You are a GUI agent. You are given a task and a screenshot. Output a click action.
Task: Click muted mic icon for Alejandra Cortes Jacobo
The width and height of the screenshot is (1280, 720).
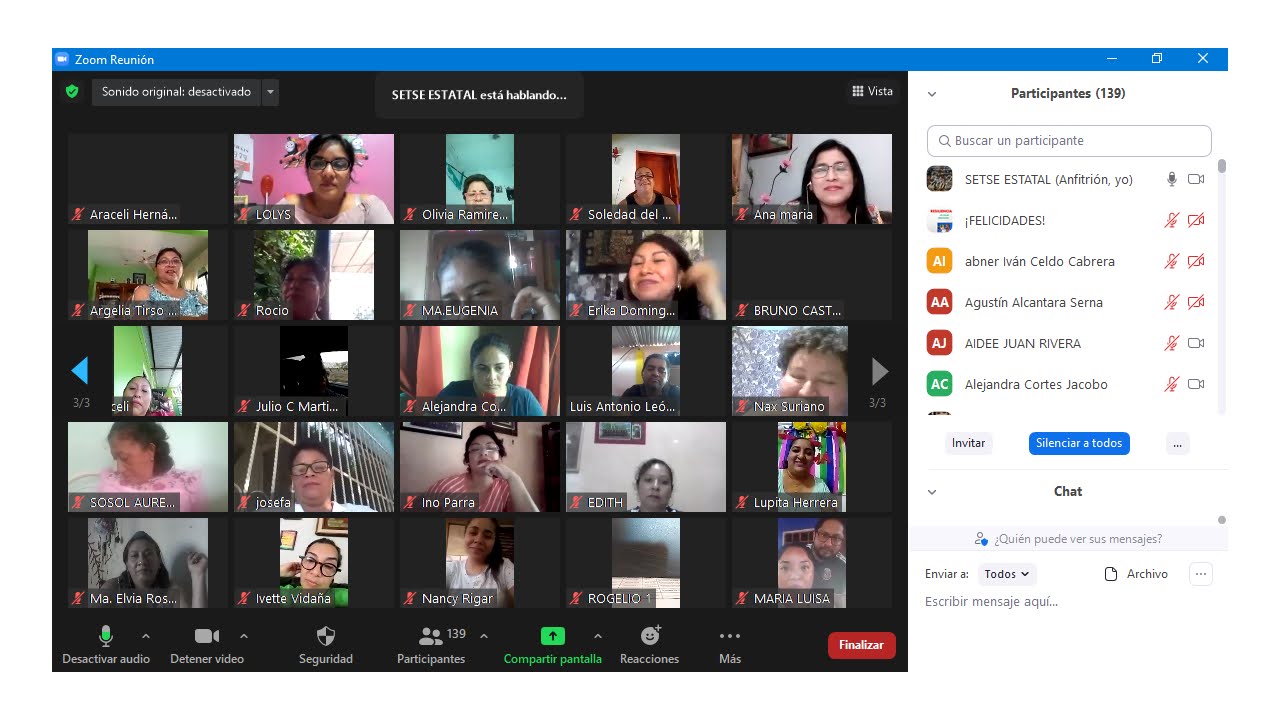pyautogui.click(x=1172, y=385)
